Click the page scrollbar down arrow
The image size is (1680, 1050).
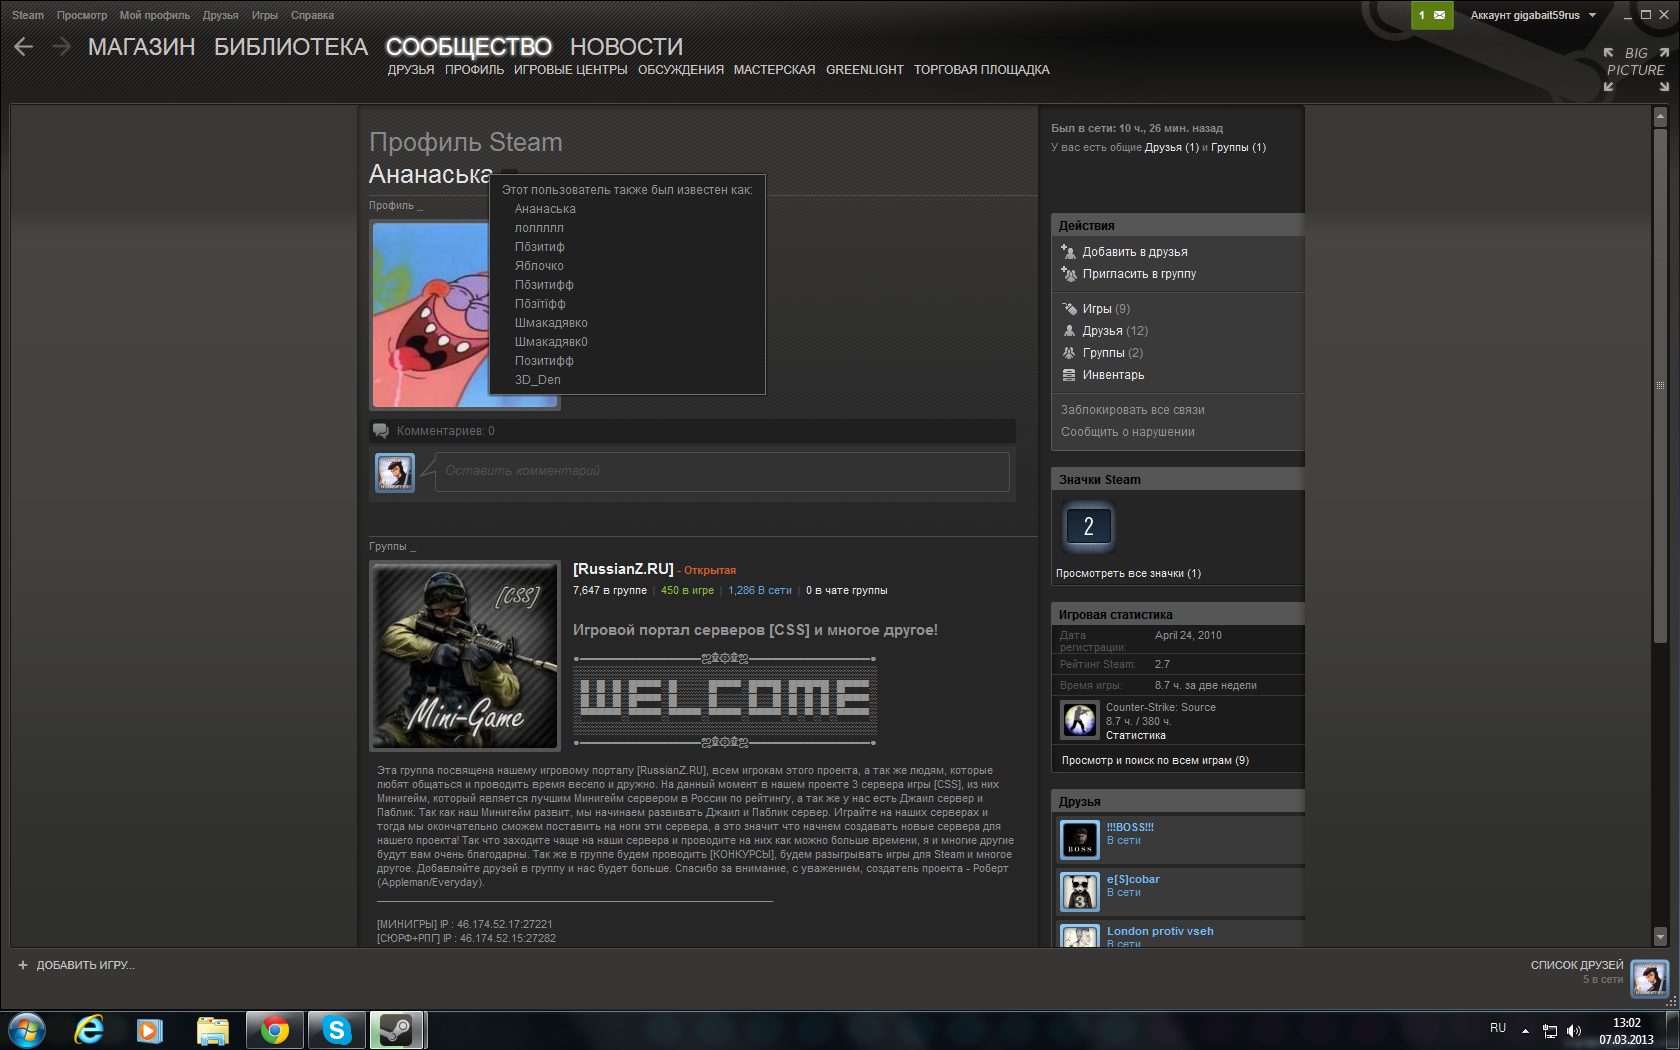coord(1660,937)
